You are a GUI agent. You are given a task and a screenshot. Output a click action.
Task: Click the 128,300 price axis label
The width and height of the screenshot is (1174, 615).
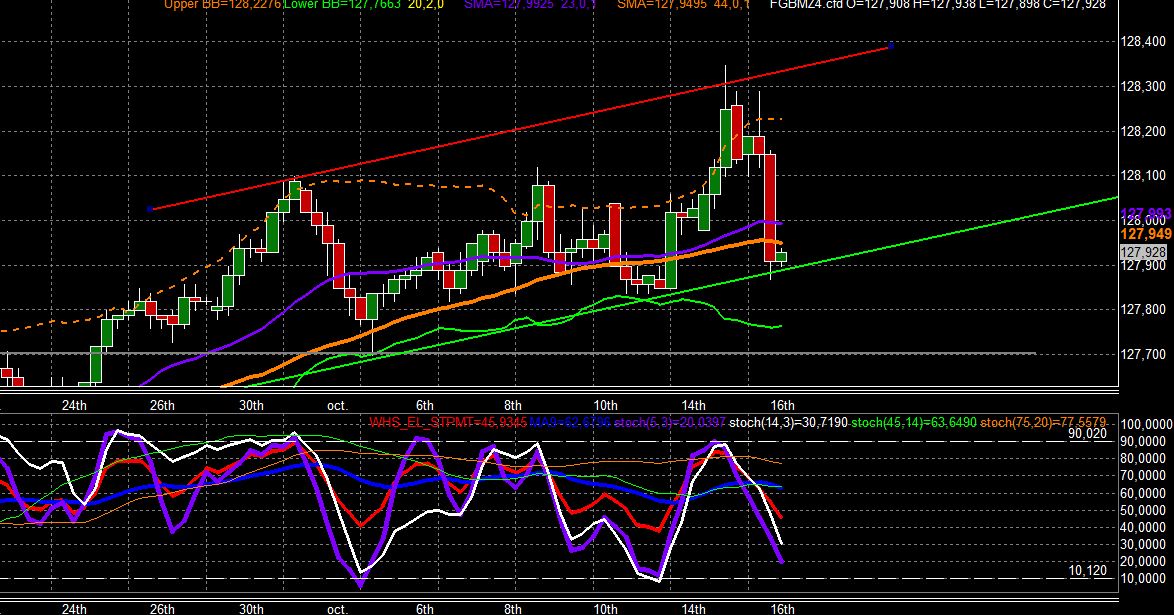coord(1143,87)
